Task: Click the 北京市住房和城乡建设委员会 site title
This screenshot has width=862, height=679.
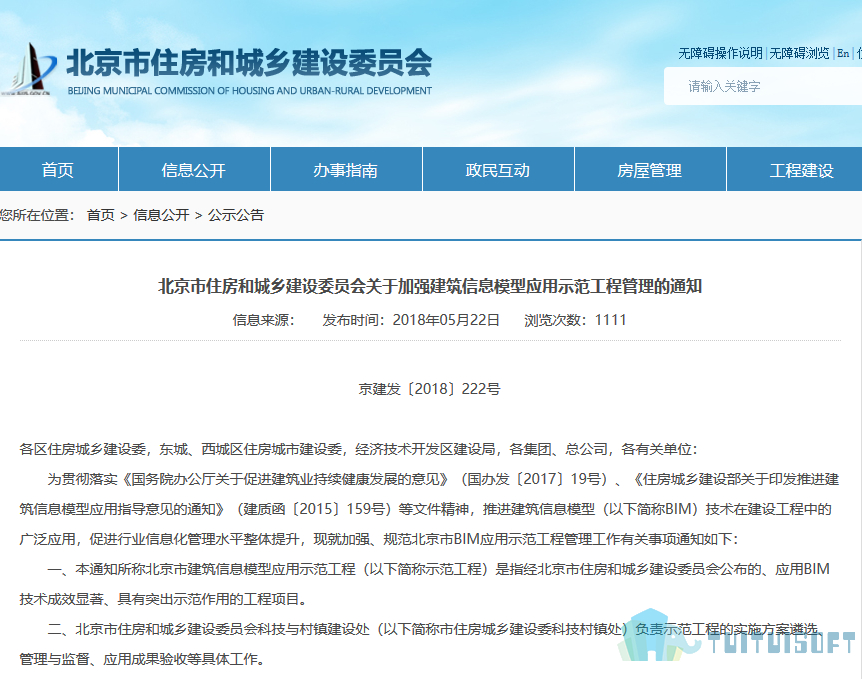Action: pos(249,63)
